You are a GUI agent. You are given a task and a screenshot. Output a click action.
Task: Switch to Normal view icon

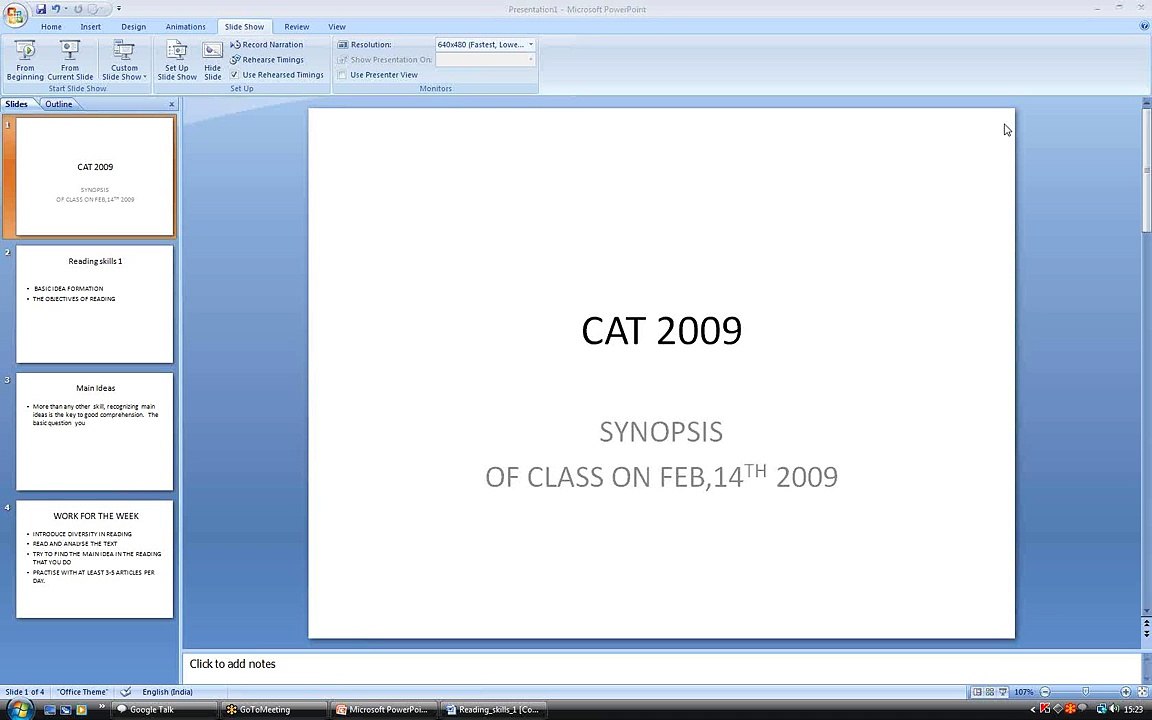point(977,692)
